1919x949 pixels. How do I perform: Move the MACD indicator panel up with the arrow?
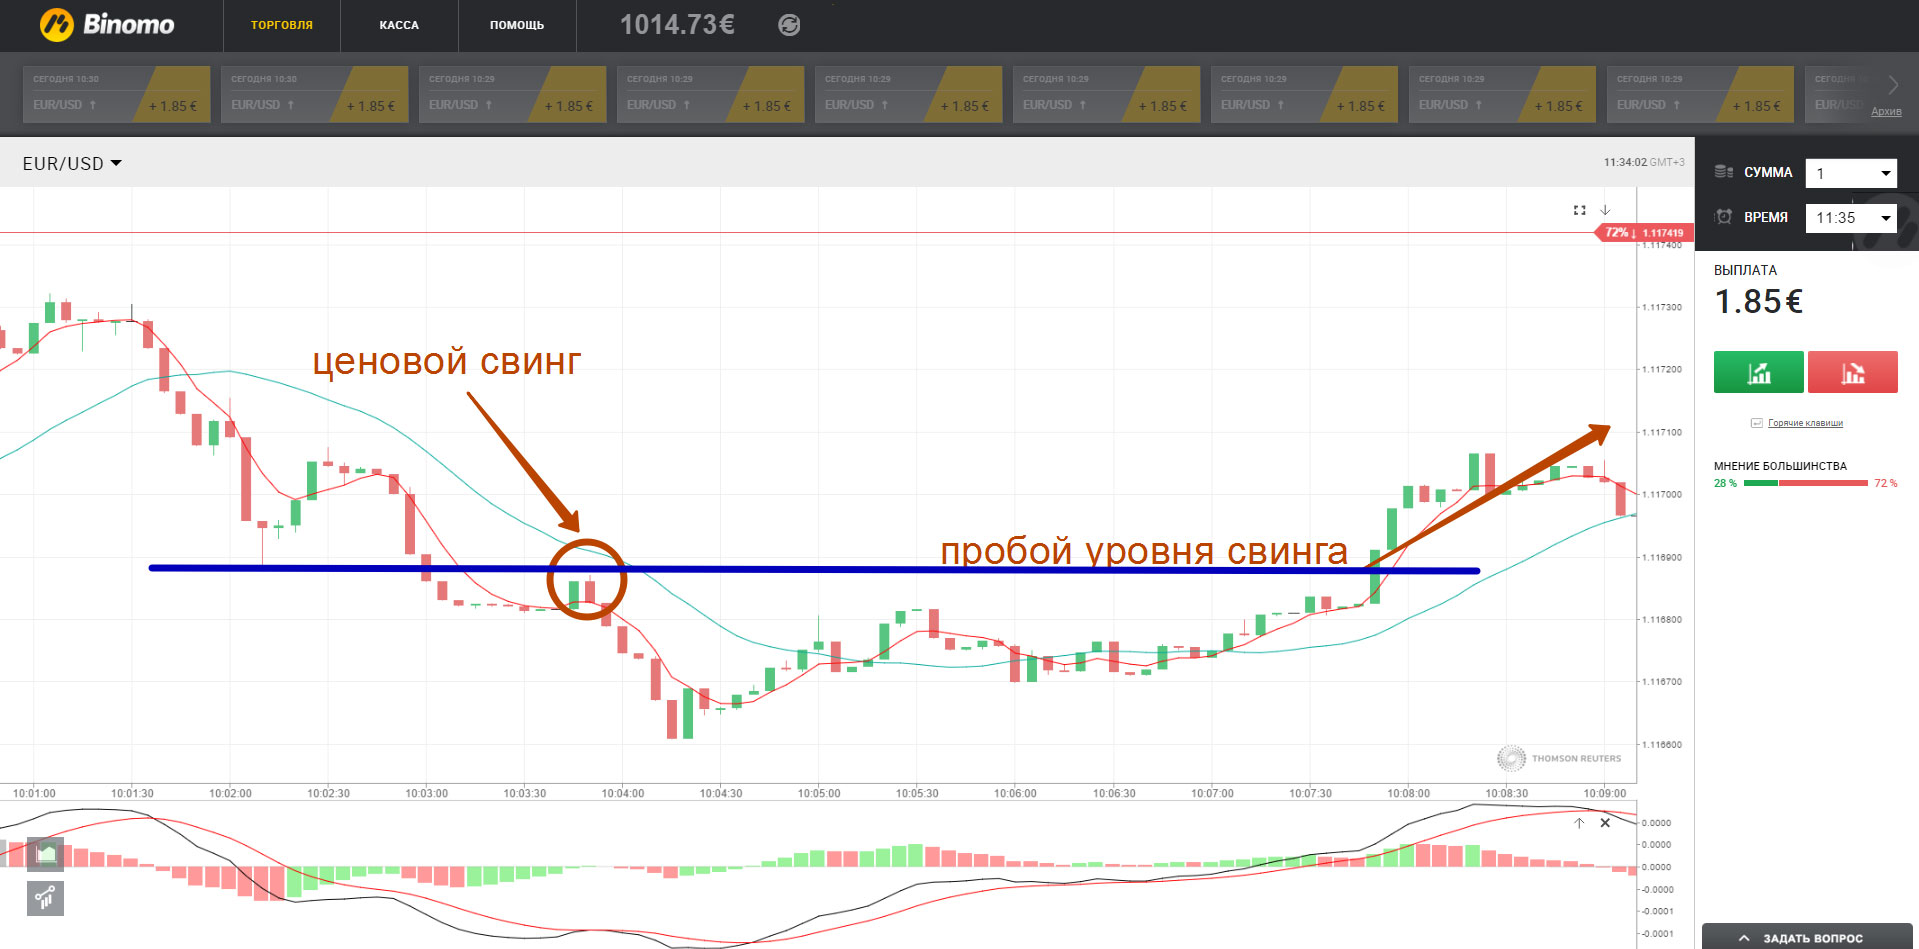click(1579, 823)
